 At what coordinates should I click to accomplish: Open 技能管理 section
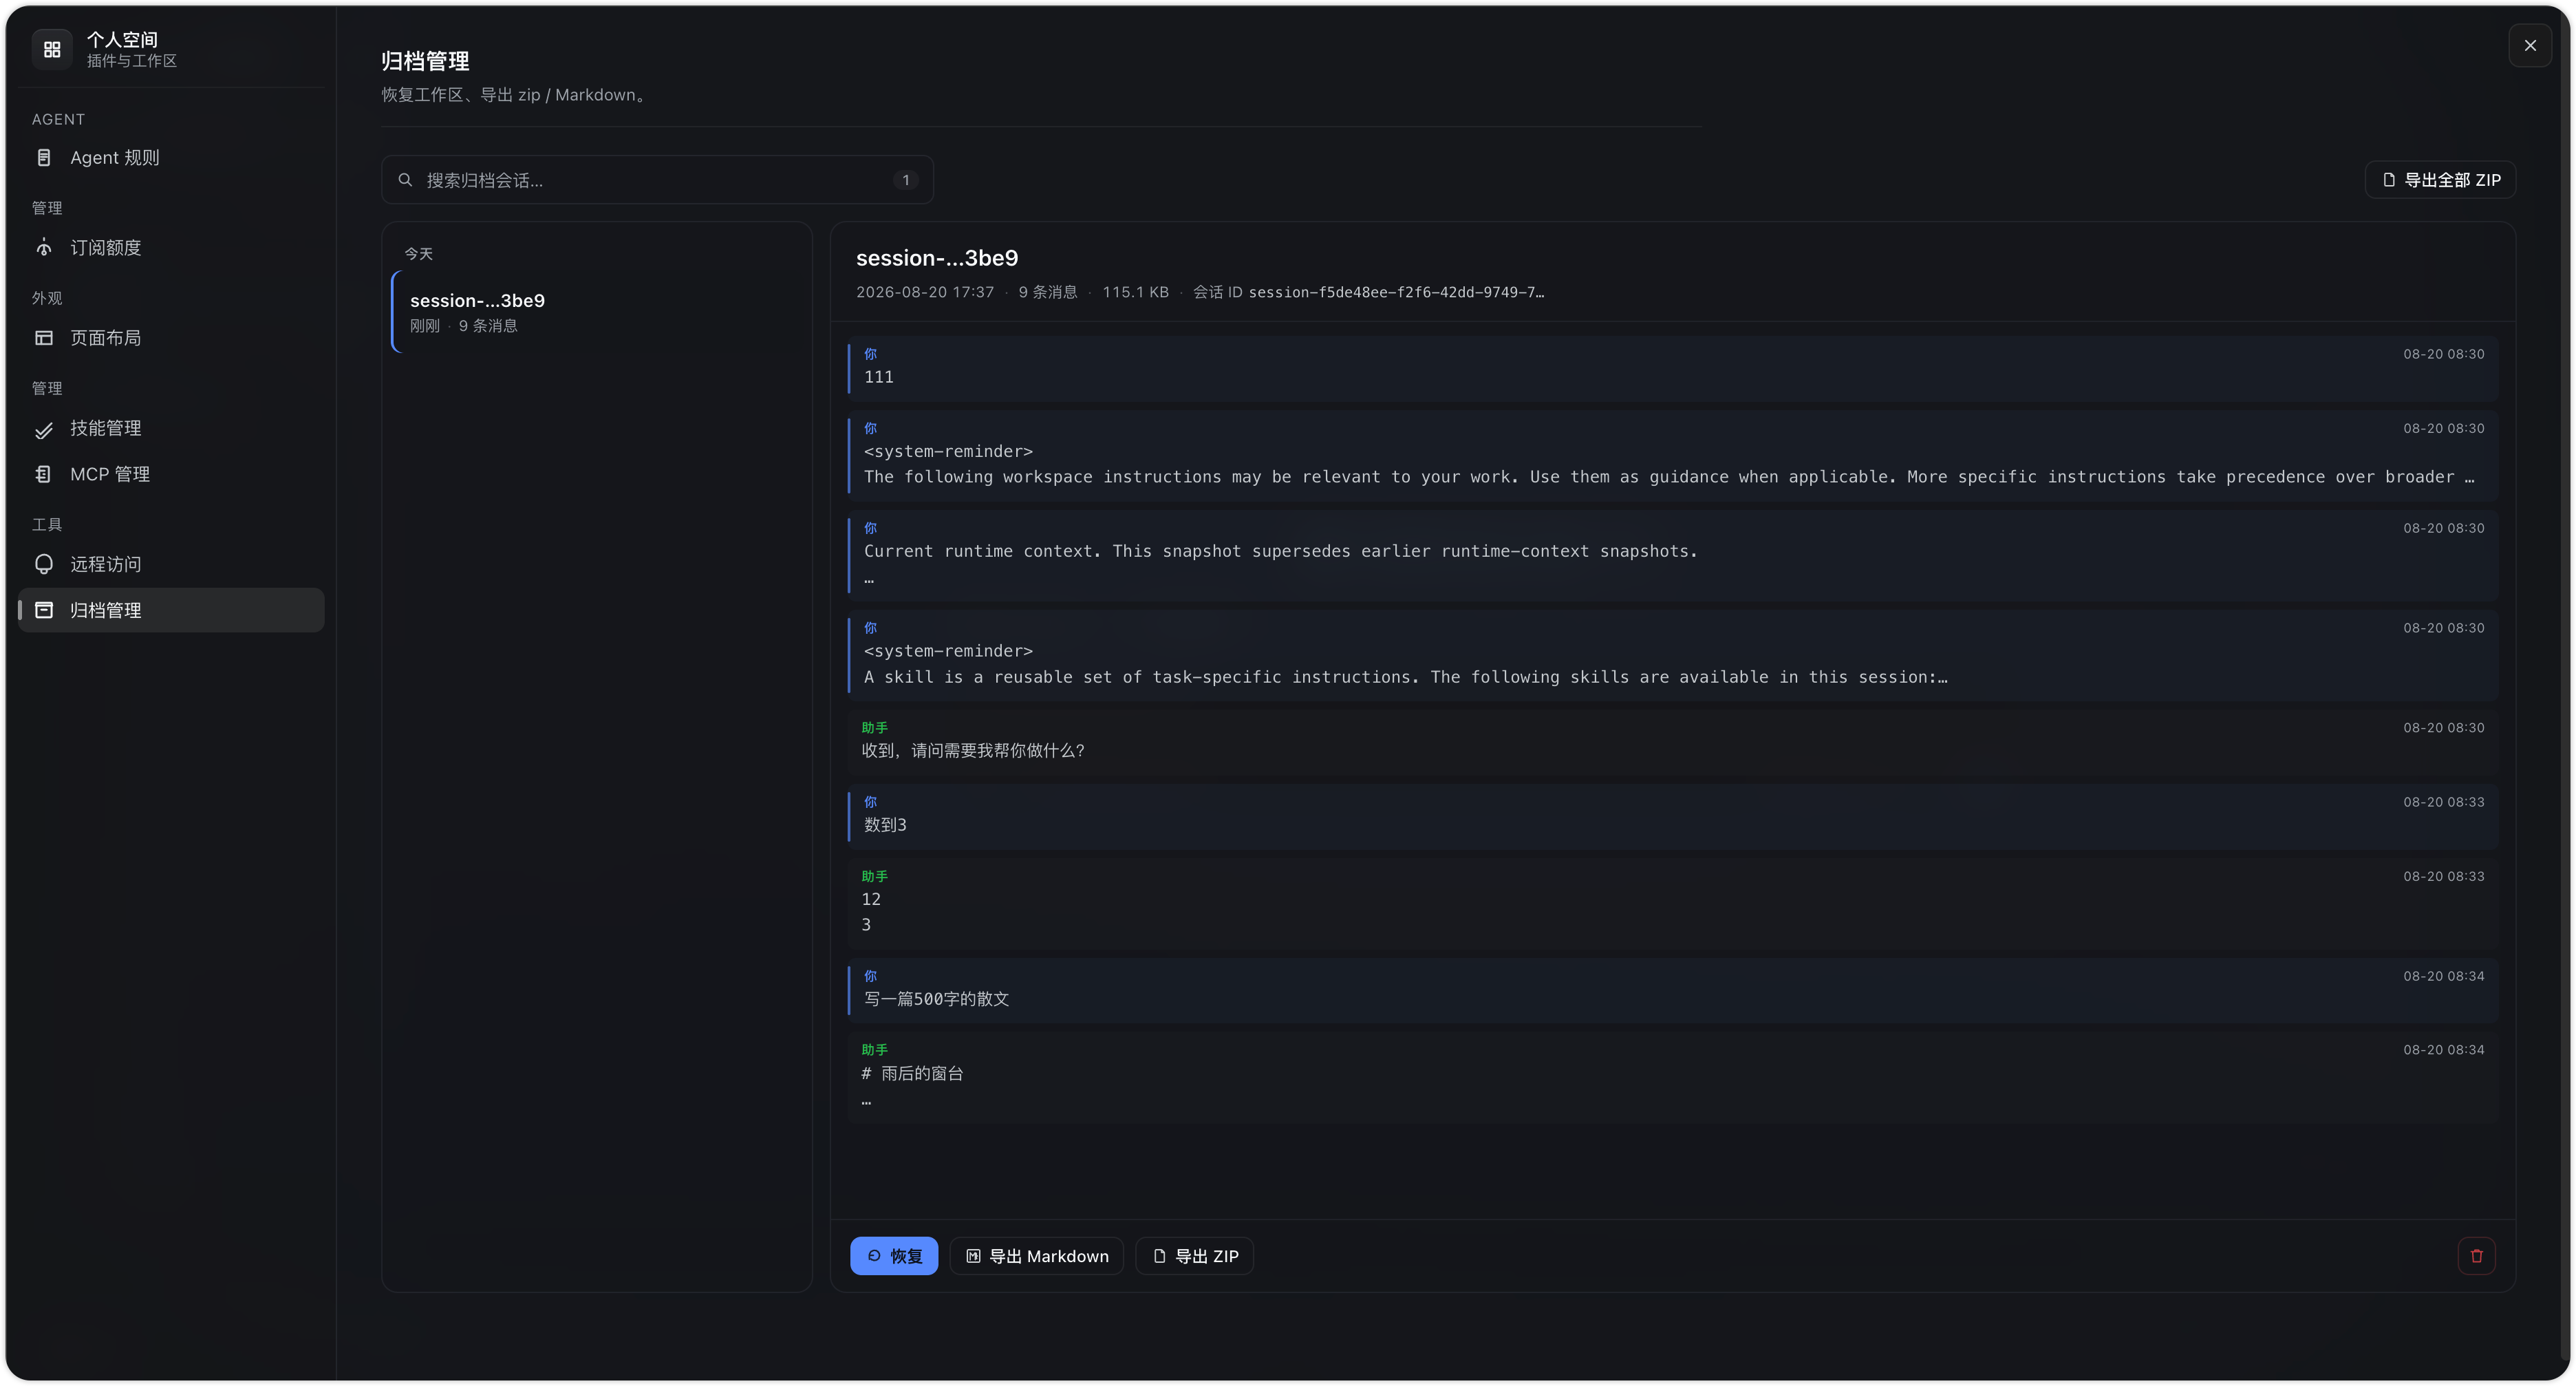pyautogui.click(x=171, y=429)
